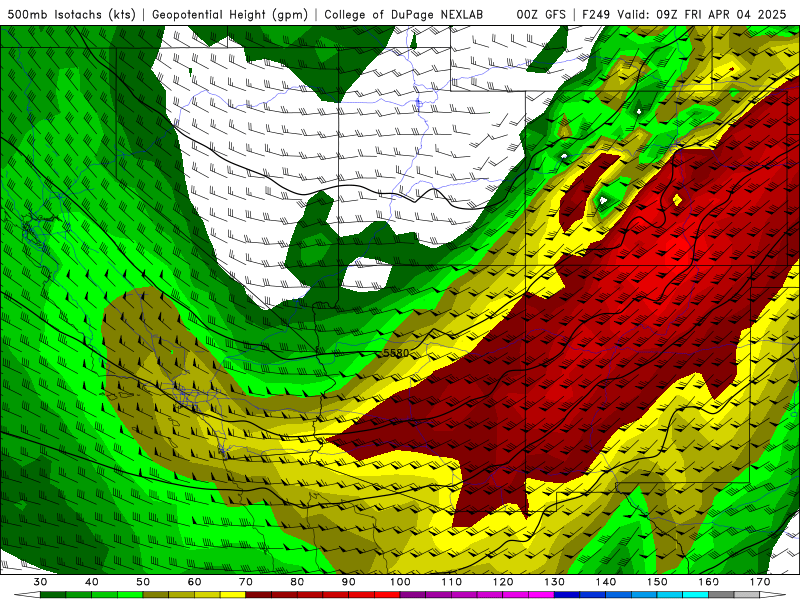
Task: Click the '160' legend value
Action: (x=709, y=582)
